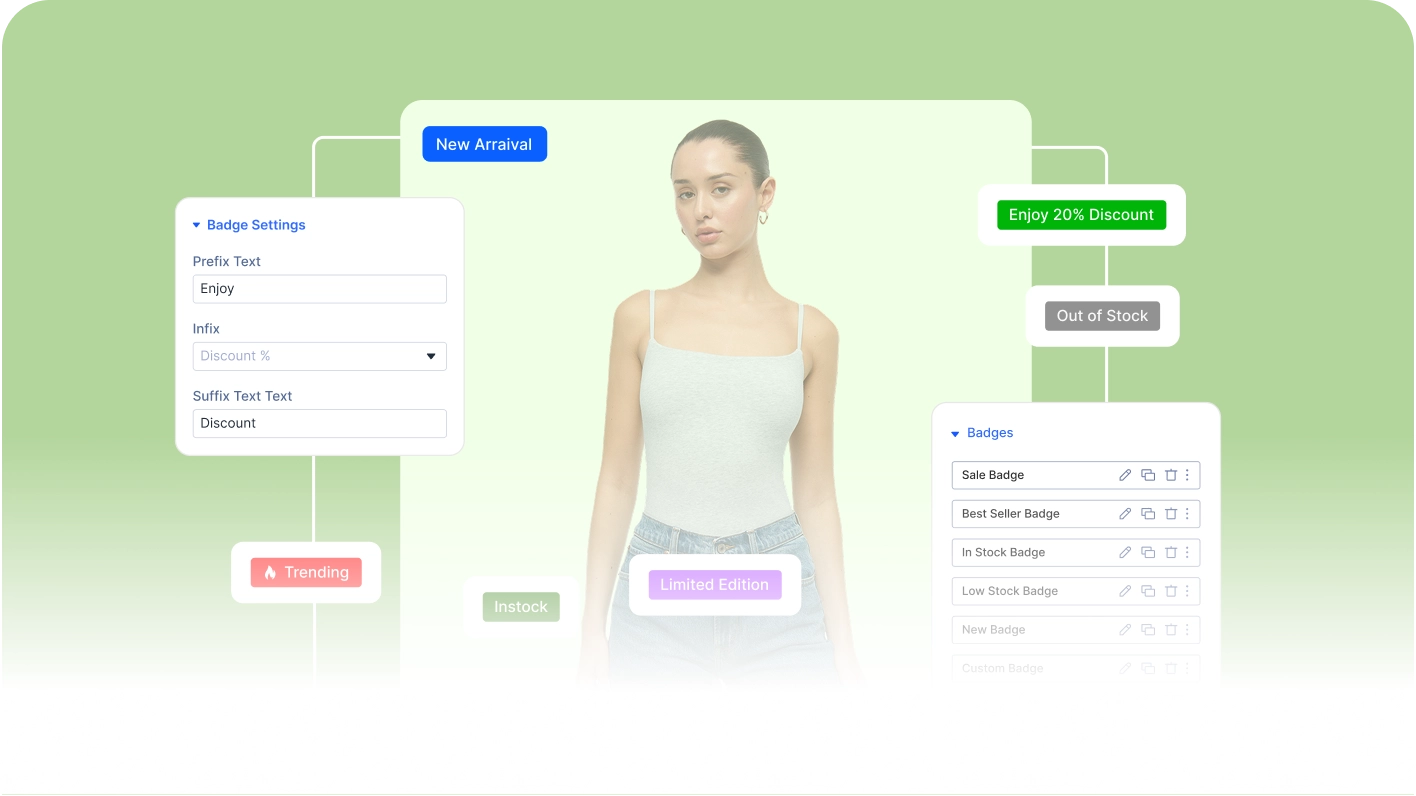The image size is (1416, 796).
Task: Click the Trending label text
Action: click(x=316, y=573)
